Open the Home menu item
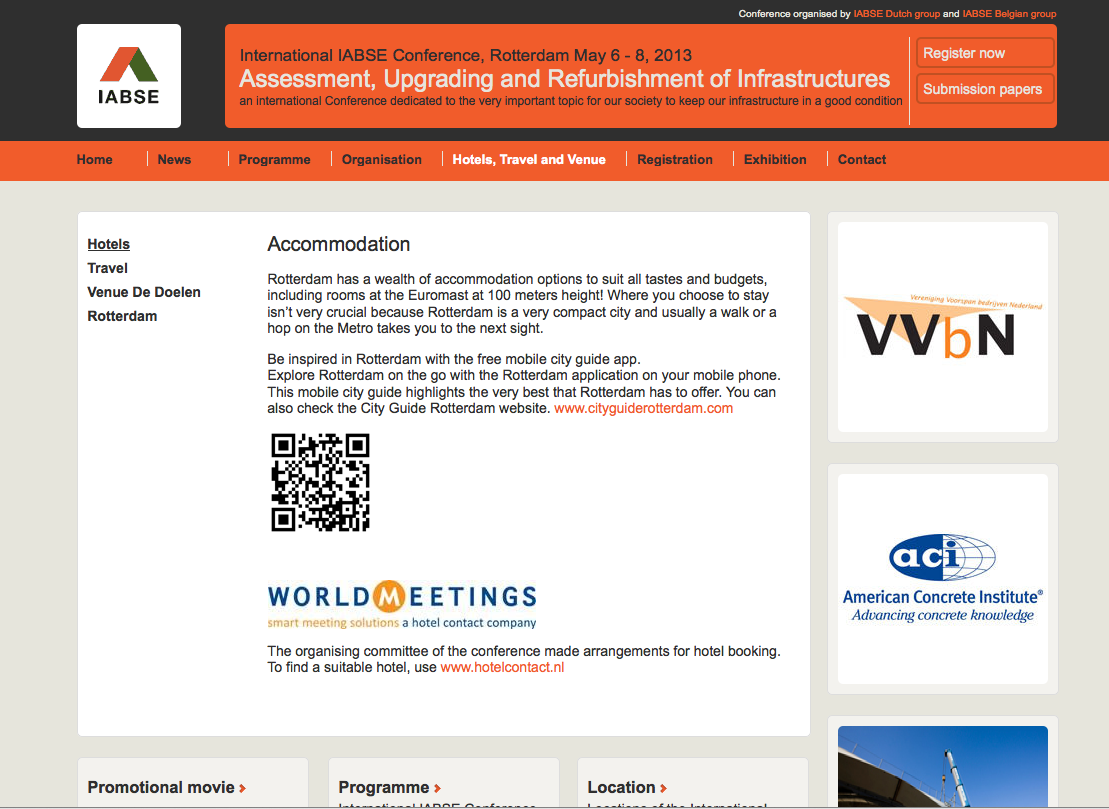 tap(94, 159)
